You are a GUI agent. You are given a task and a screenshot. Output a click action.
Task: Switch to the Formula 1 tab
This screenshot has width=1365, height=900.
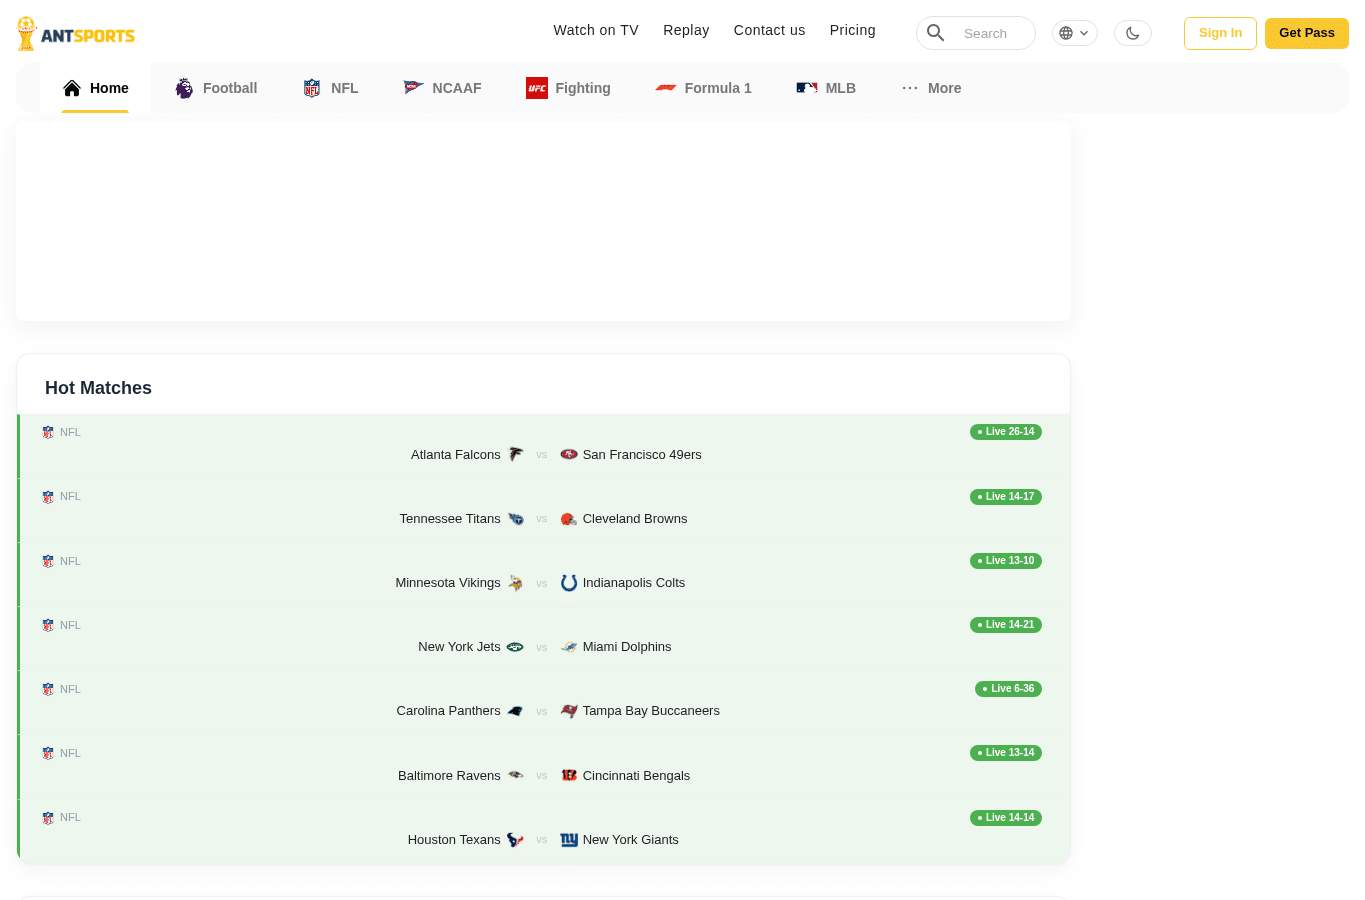pos(703,88)
